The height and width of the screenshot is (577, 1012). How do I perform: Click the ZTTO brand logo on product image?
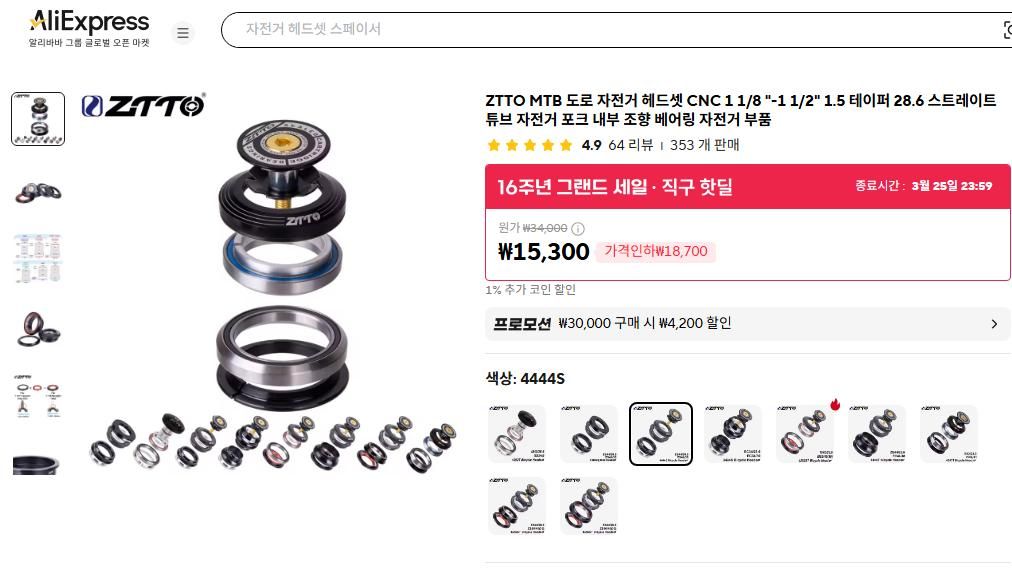pyautogui.click(x=143, y=106)
